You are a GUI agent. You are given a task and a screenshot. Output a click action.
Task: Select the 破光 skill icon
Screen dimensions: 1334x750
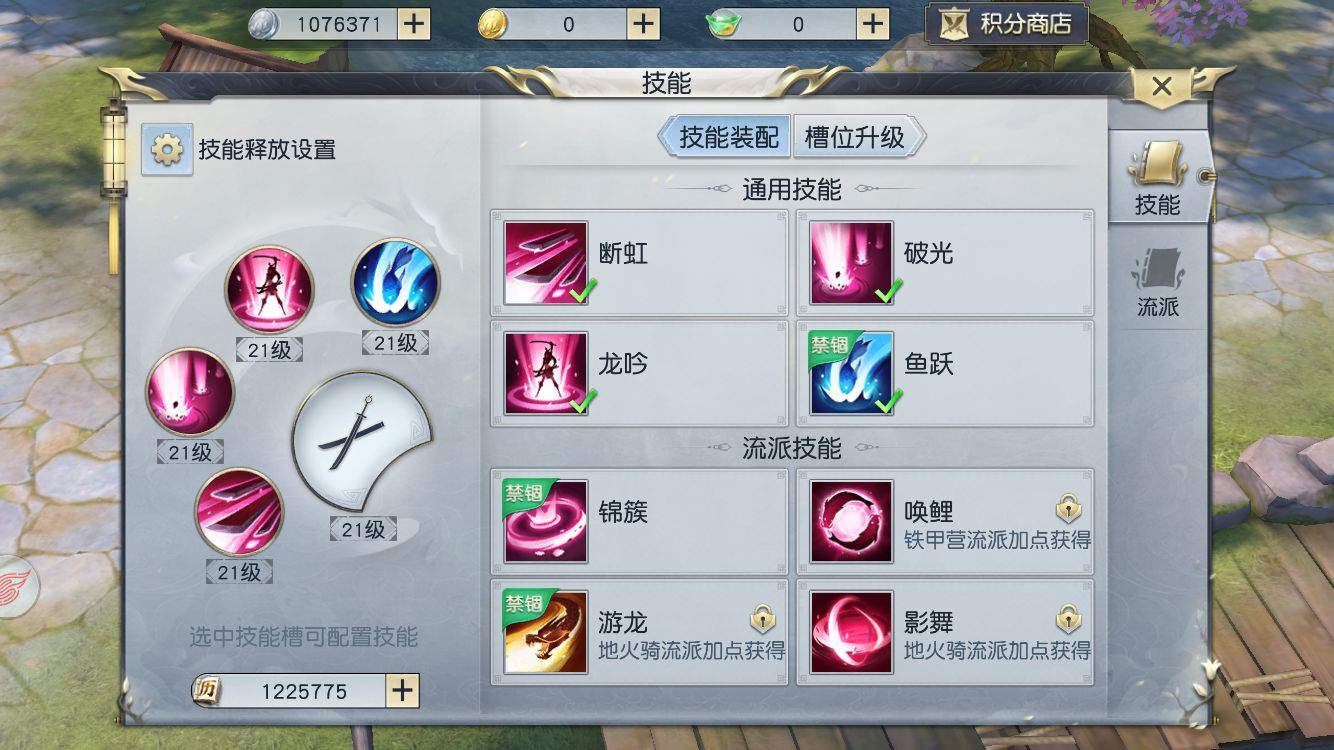click(851, 263)
